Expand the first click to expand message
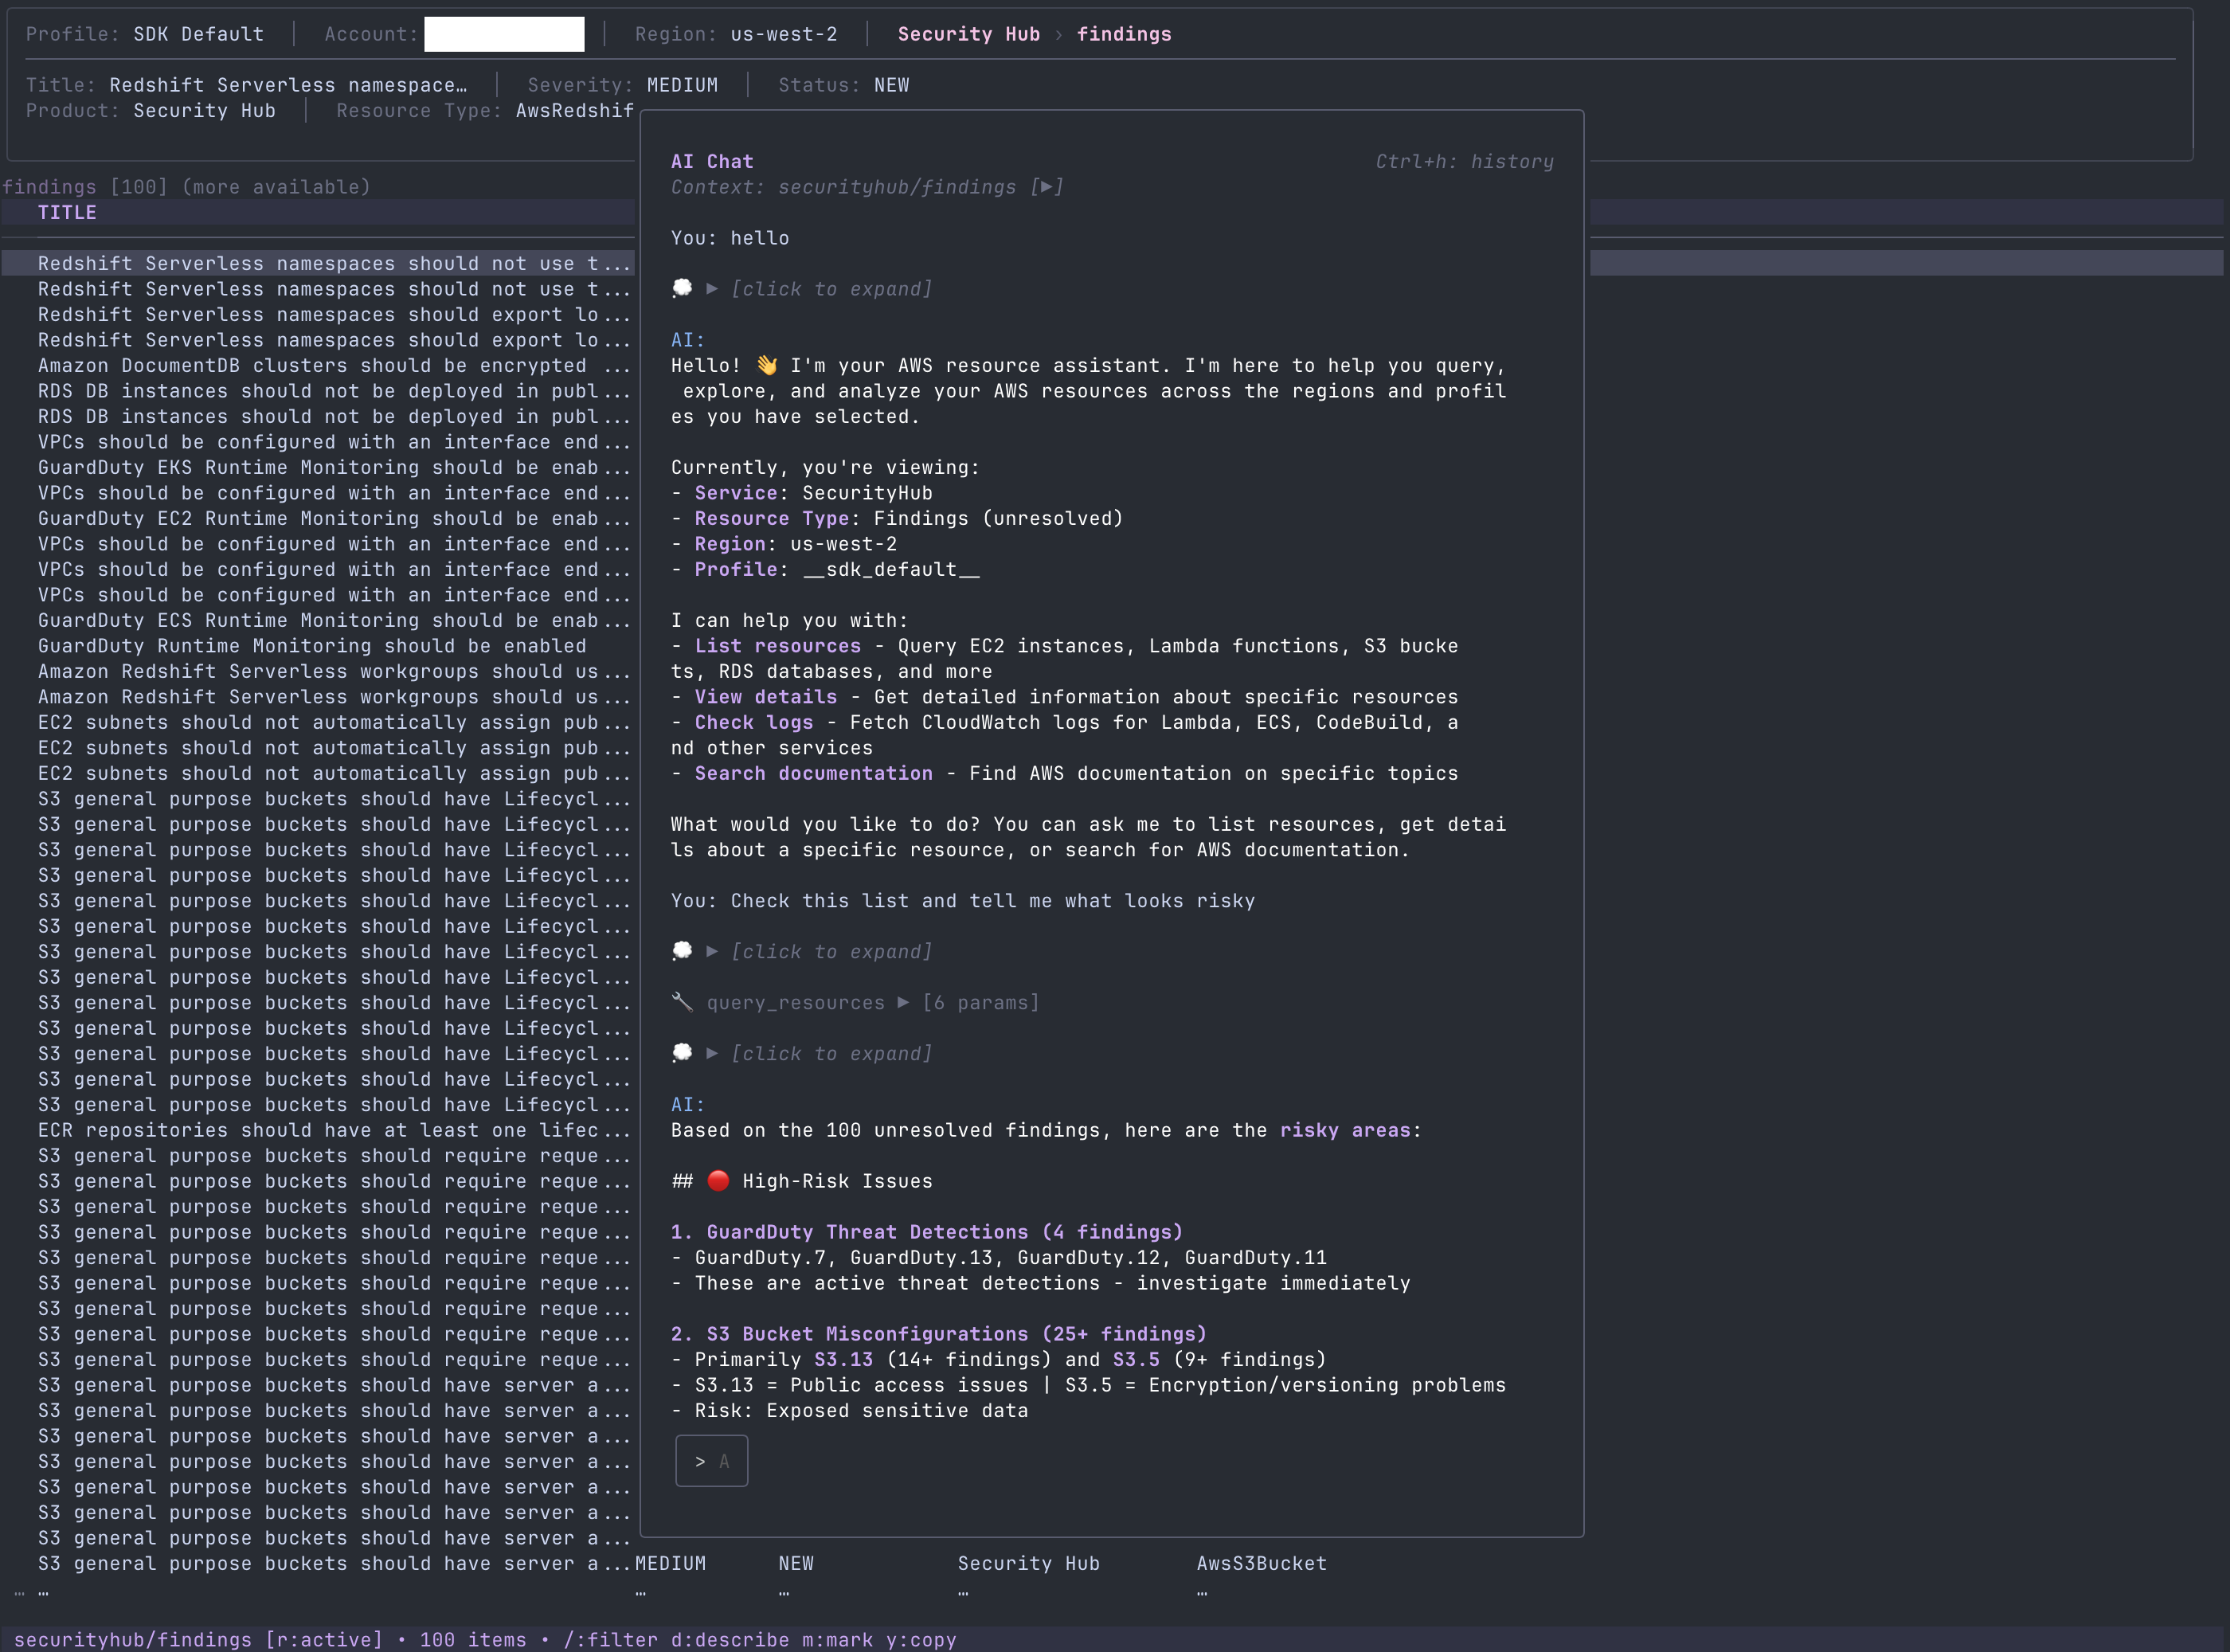This screenshot has height=1652, width=2230. pyautogui.click(x=831, y=288)
